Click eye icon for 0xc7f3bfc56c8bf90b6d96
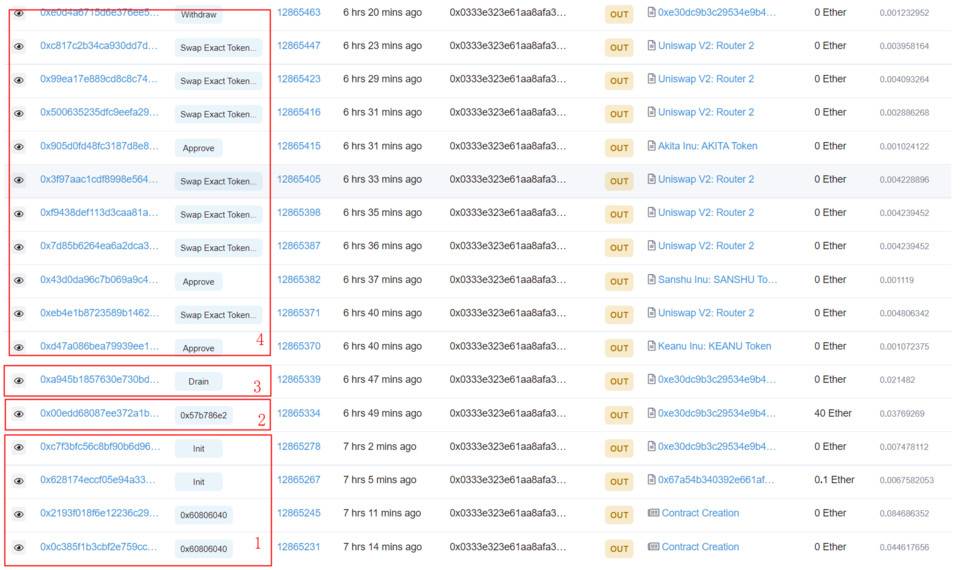This screenshot has height=570, width=960. (x=19, y=448)
